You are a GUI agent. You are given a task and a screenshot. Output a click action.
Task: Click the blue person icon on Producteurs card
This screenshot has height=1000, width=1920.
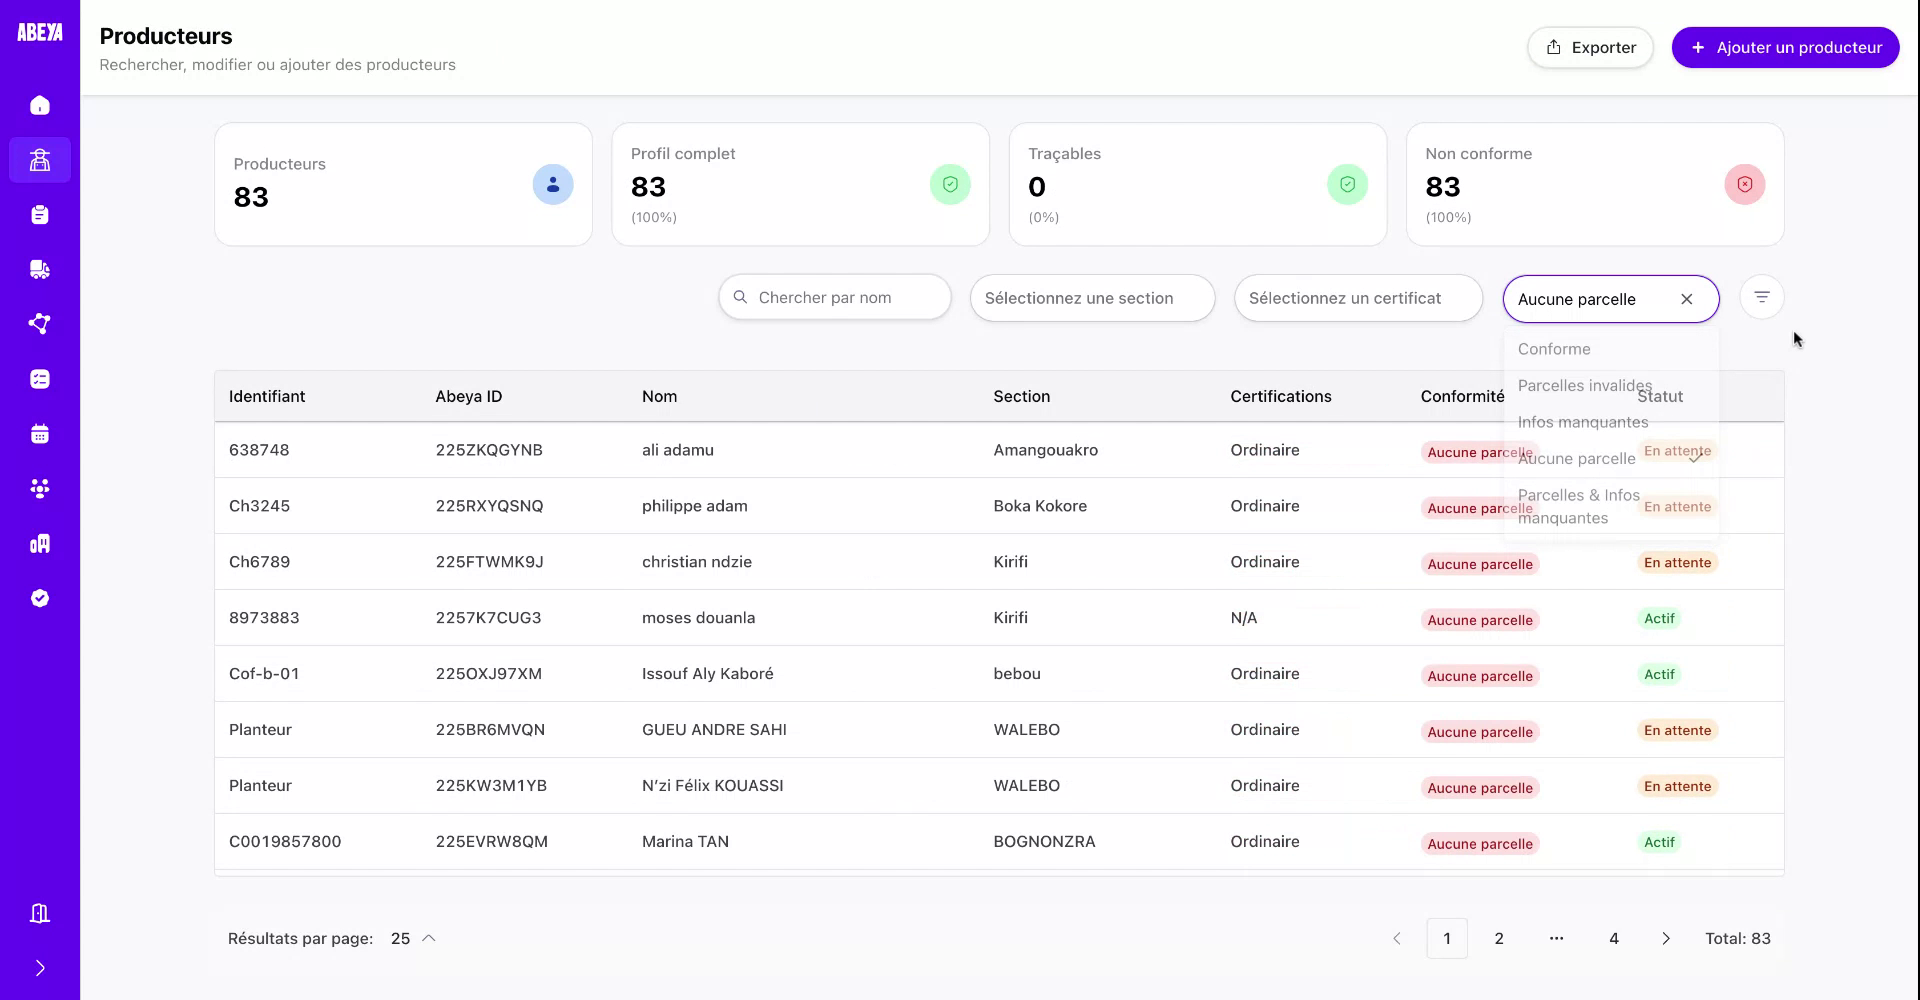tap(553, 185)
